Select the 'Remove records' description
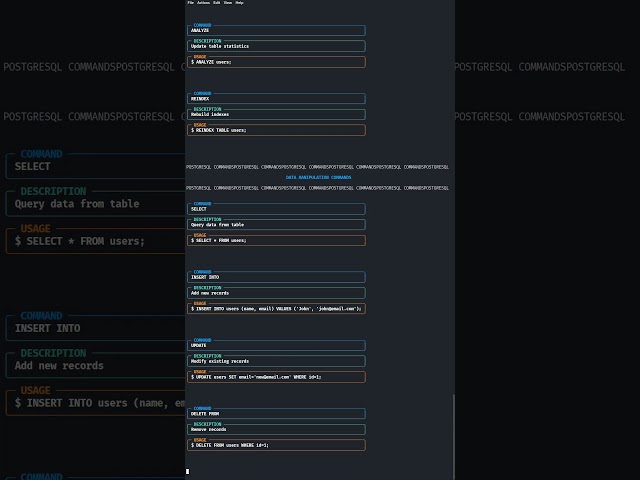Screen dimensions: 640x480 209,429
